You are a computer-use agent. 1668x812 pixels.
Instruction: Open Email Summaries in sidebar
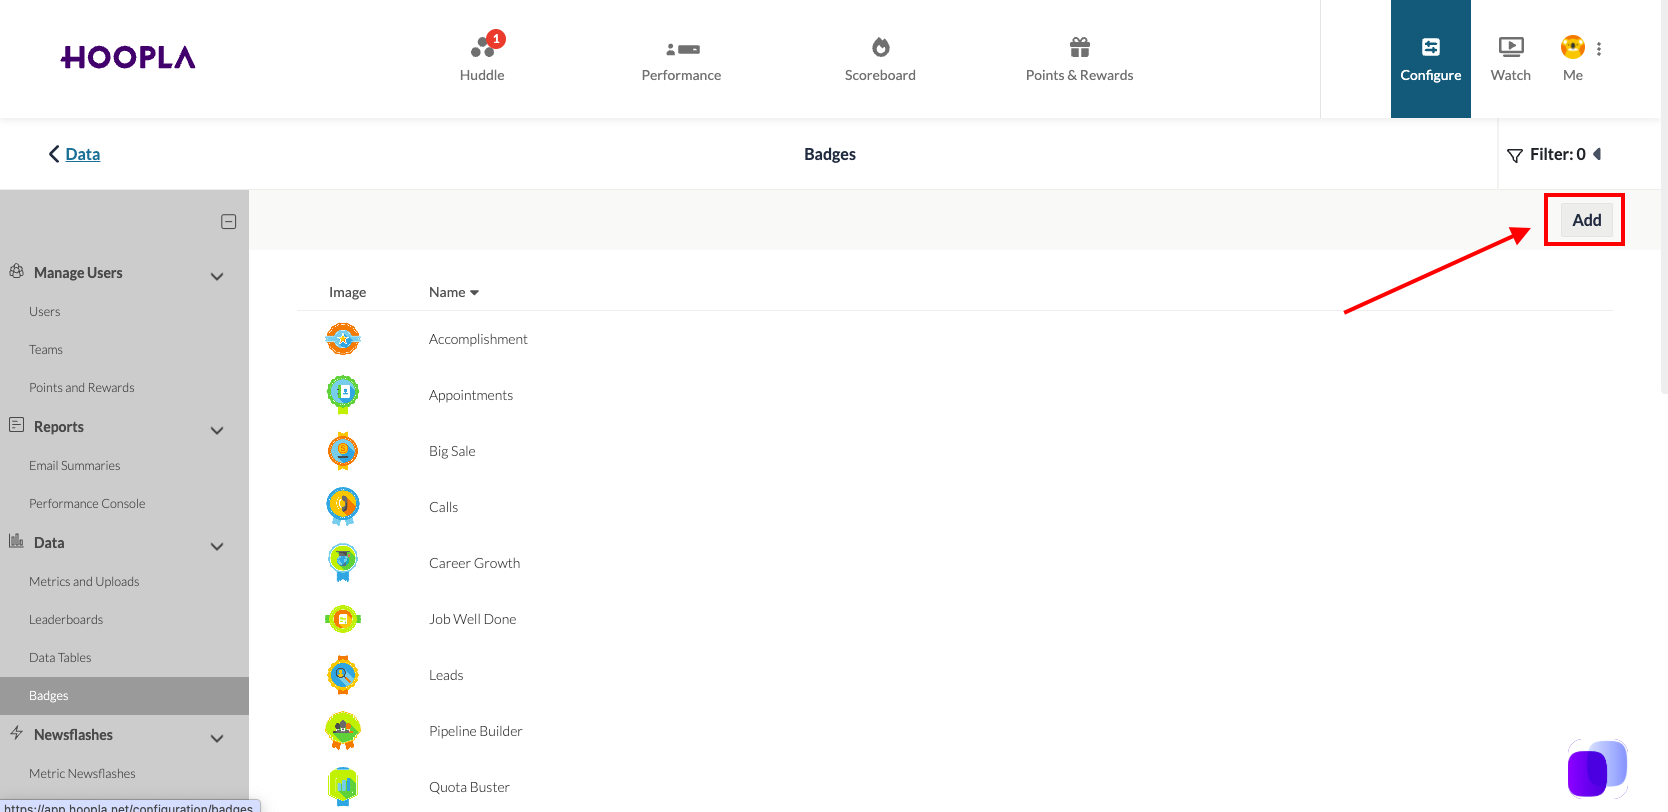pyautogui.click(x=75, y=466)
